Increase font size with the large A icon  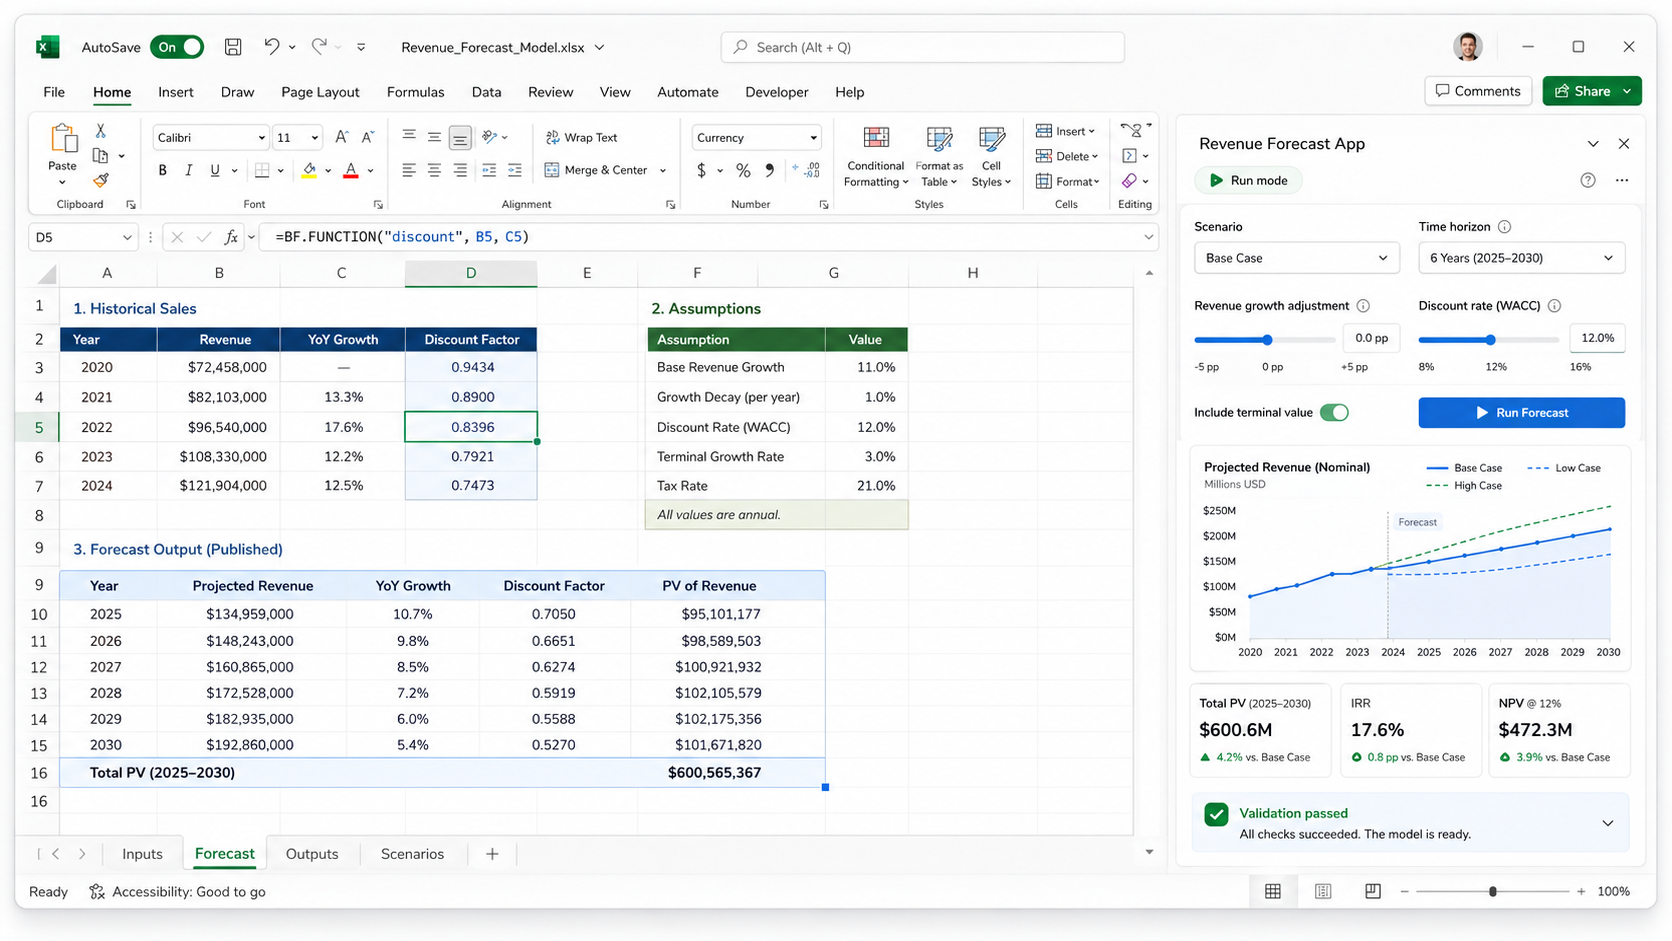[x=342, y=137]
